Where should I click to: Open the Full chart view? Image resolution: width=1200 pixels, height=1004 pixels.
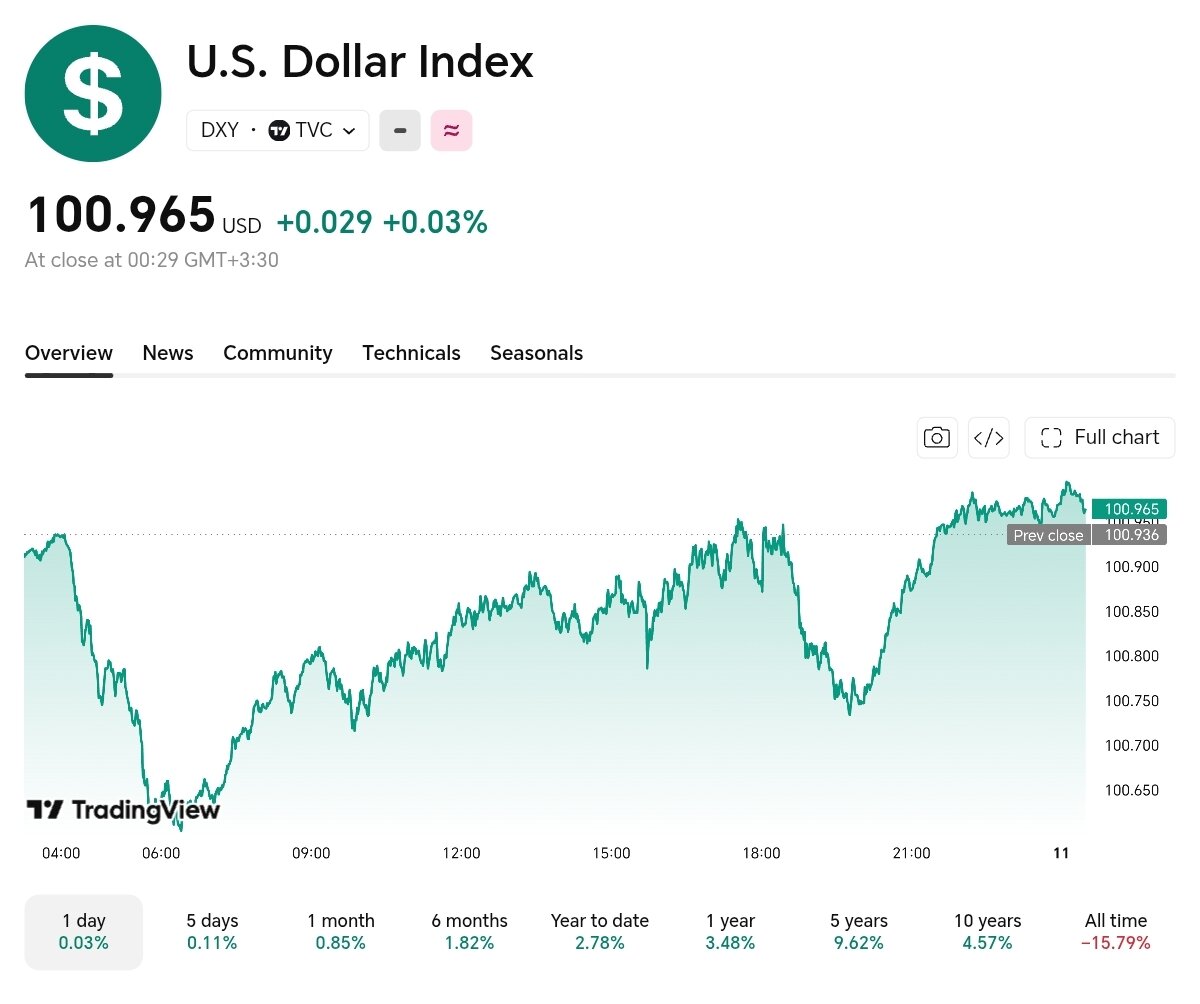click(1100, 438)
